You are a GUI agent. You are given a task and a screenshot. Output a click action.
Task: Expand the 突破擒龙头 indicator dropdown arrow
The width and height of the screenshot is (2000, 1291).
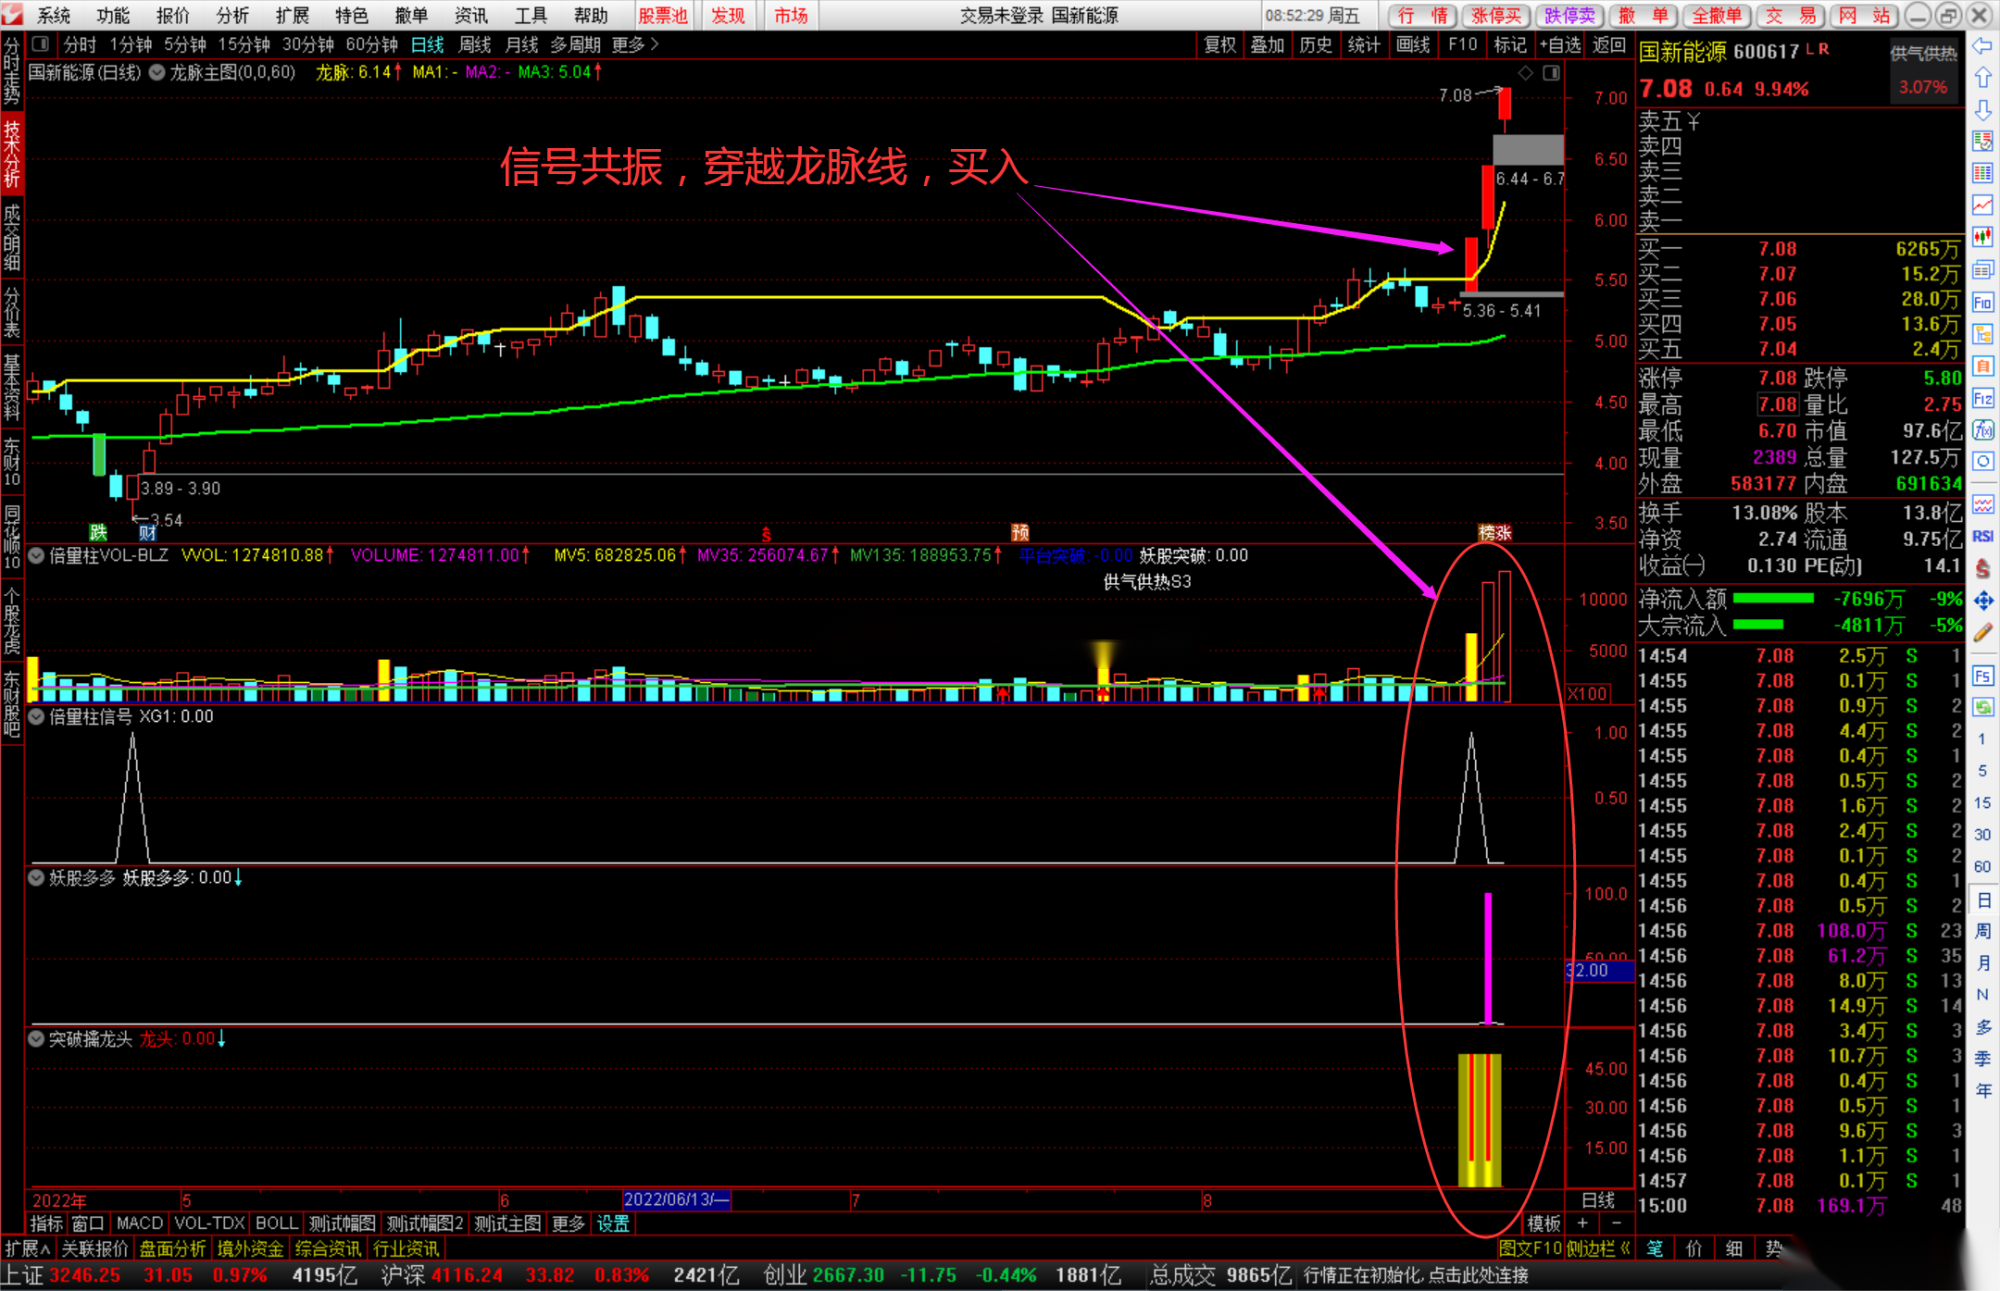[37, 1039]
